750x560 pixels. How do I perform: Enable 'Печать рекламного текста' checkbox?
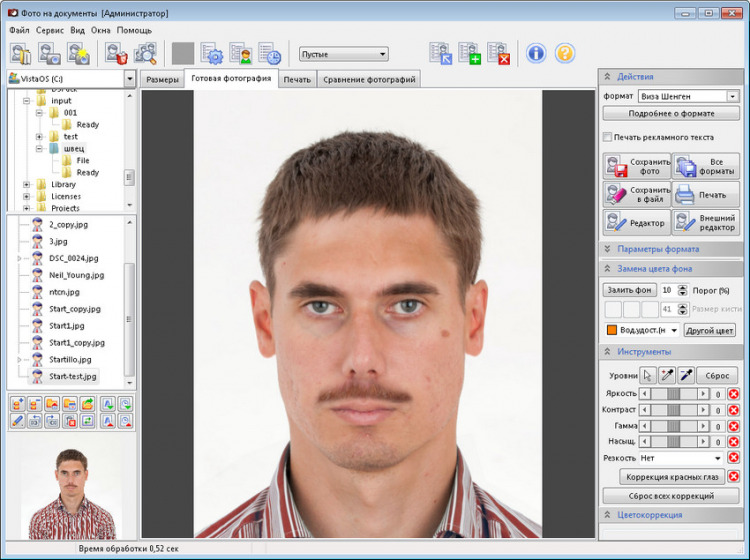coord(608,137)
